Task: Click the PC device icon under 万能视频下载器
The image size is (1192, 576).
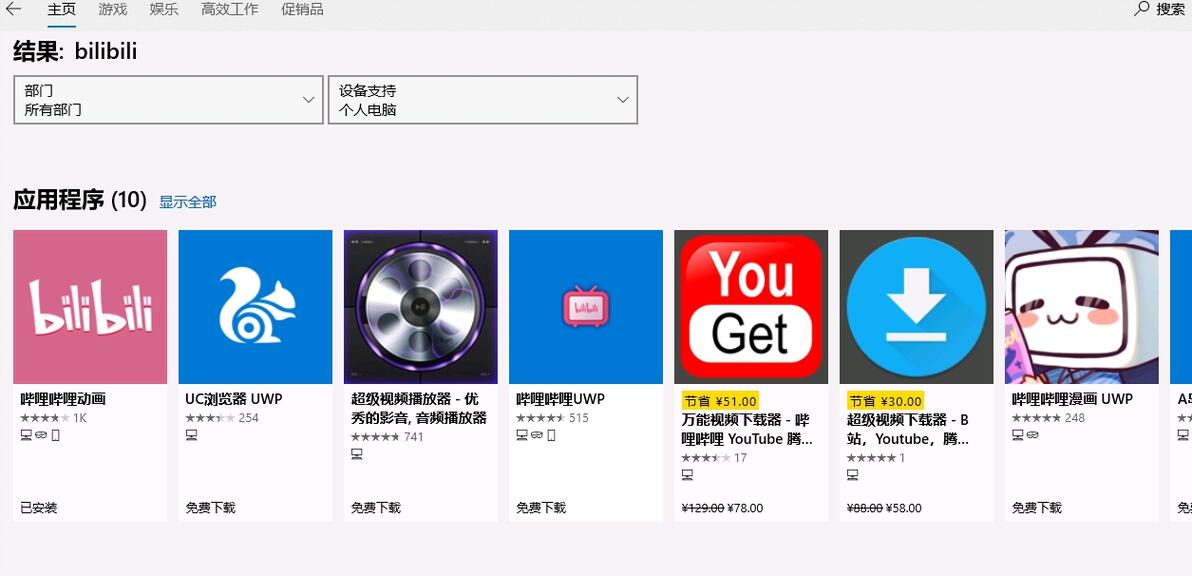Action: [687, 475]
